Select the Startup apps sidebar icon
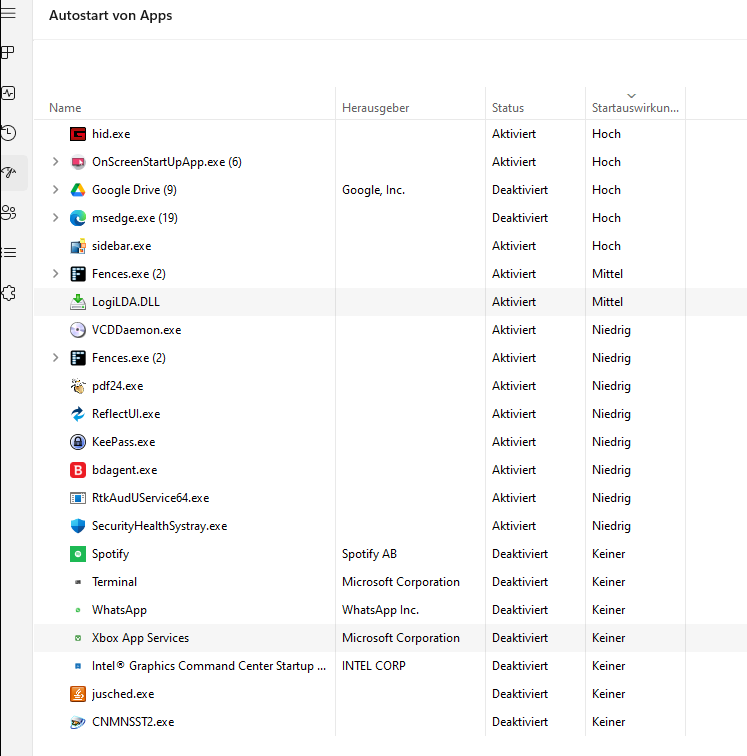 click(9, 172)
